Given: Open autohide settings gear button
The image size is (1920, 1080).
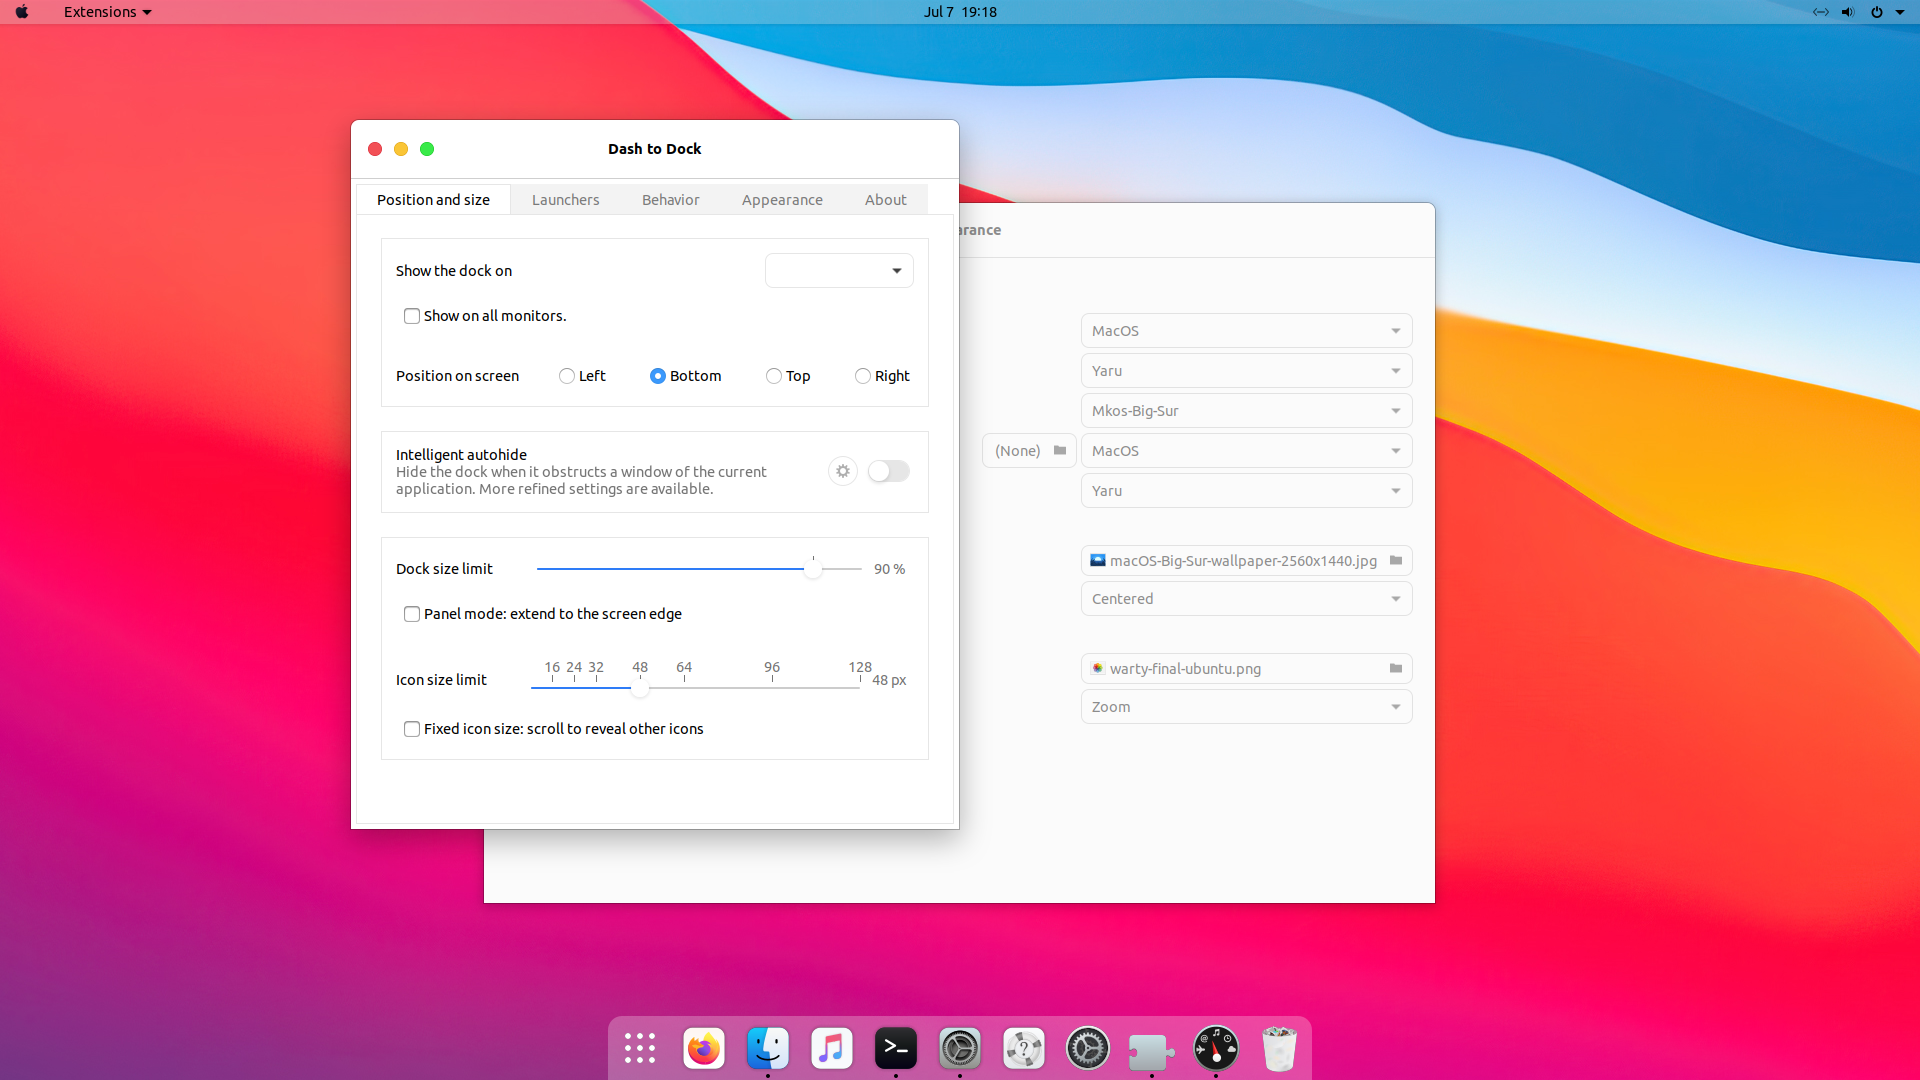Looking at the screenshot, I should pos(843,471).
